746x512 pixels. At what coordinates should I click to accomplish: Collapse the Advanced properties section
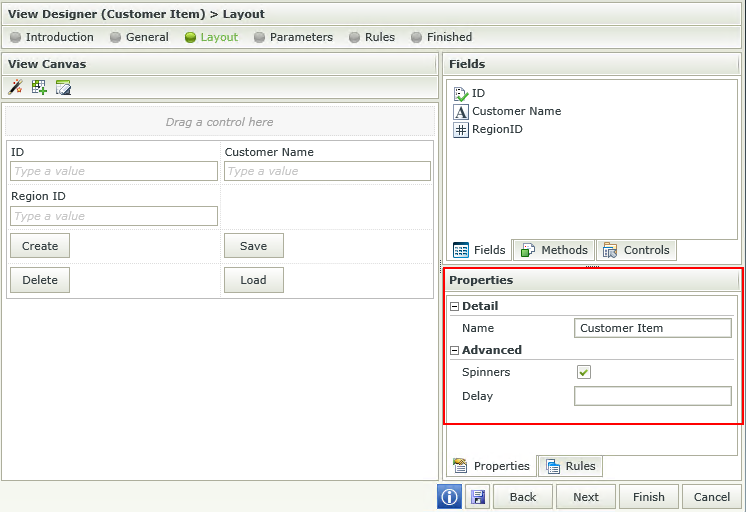coord(454,351)
